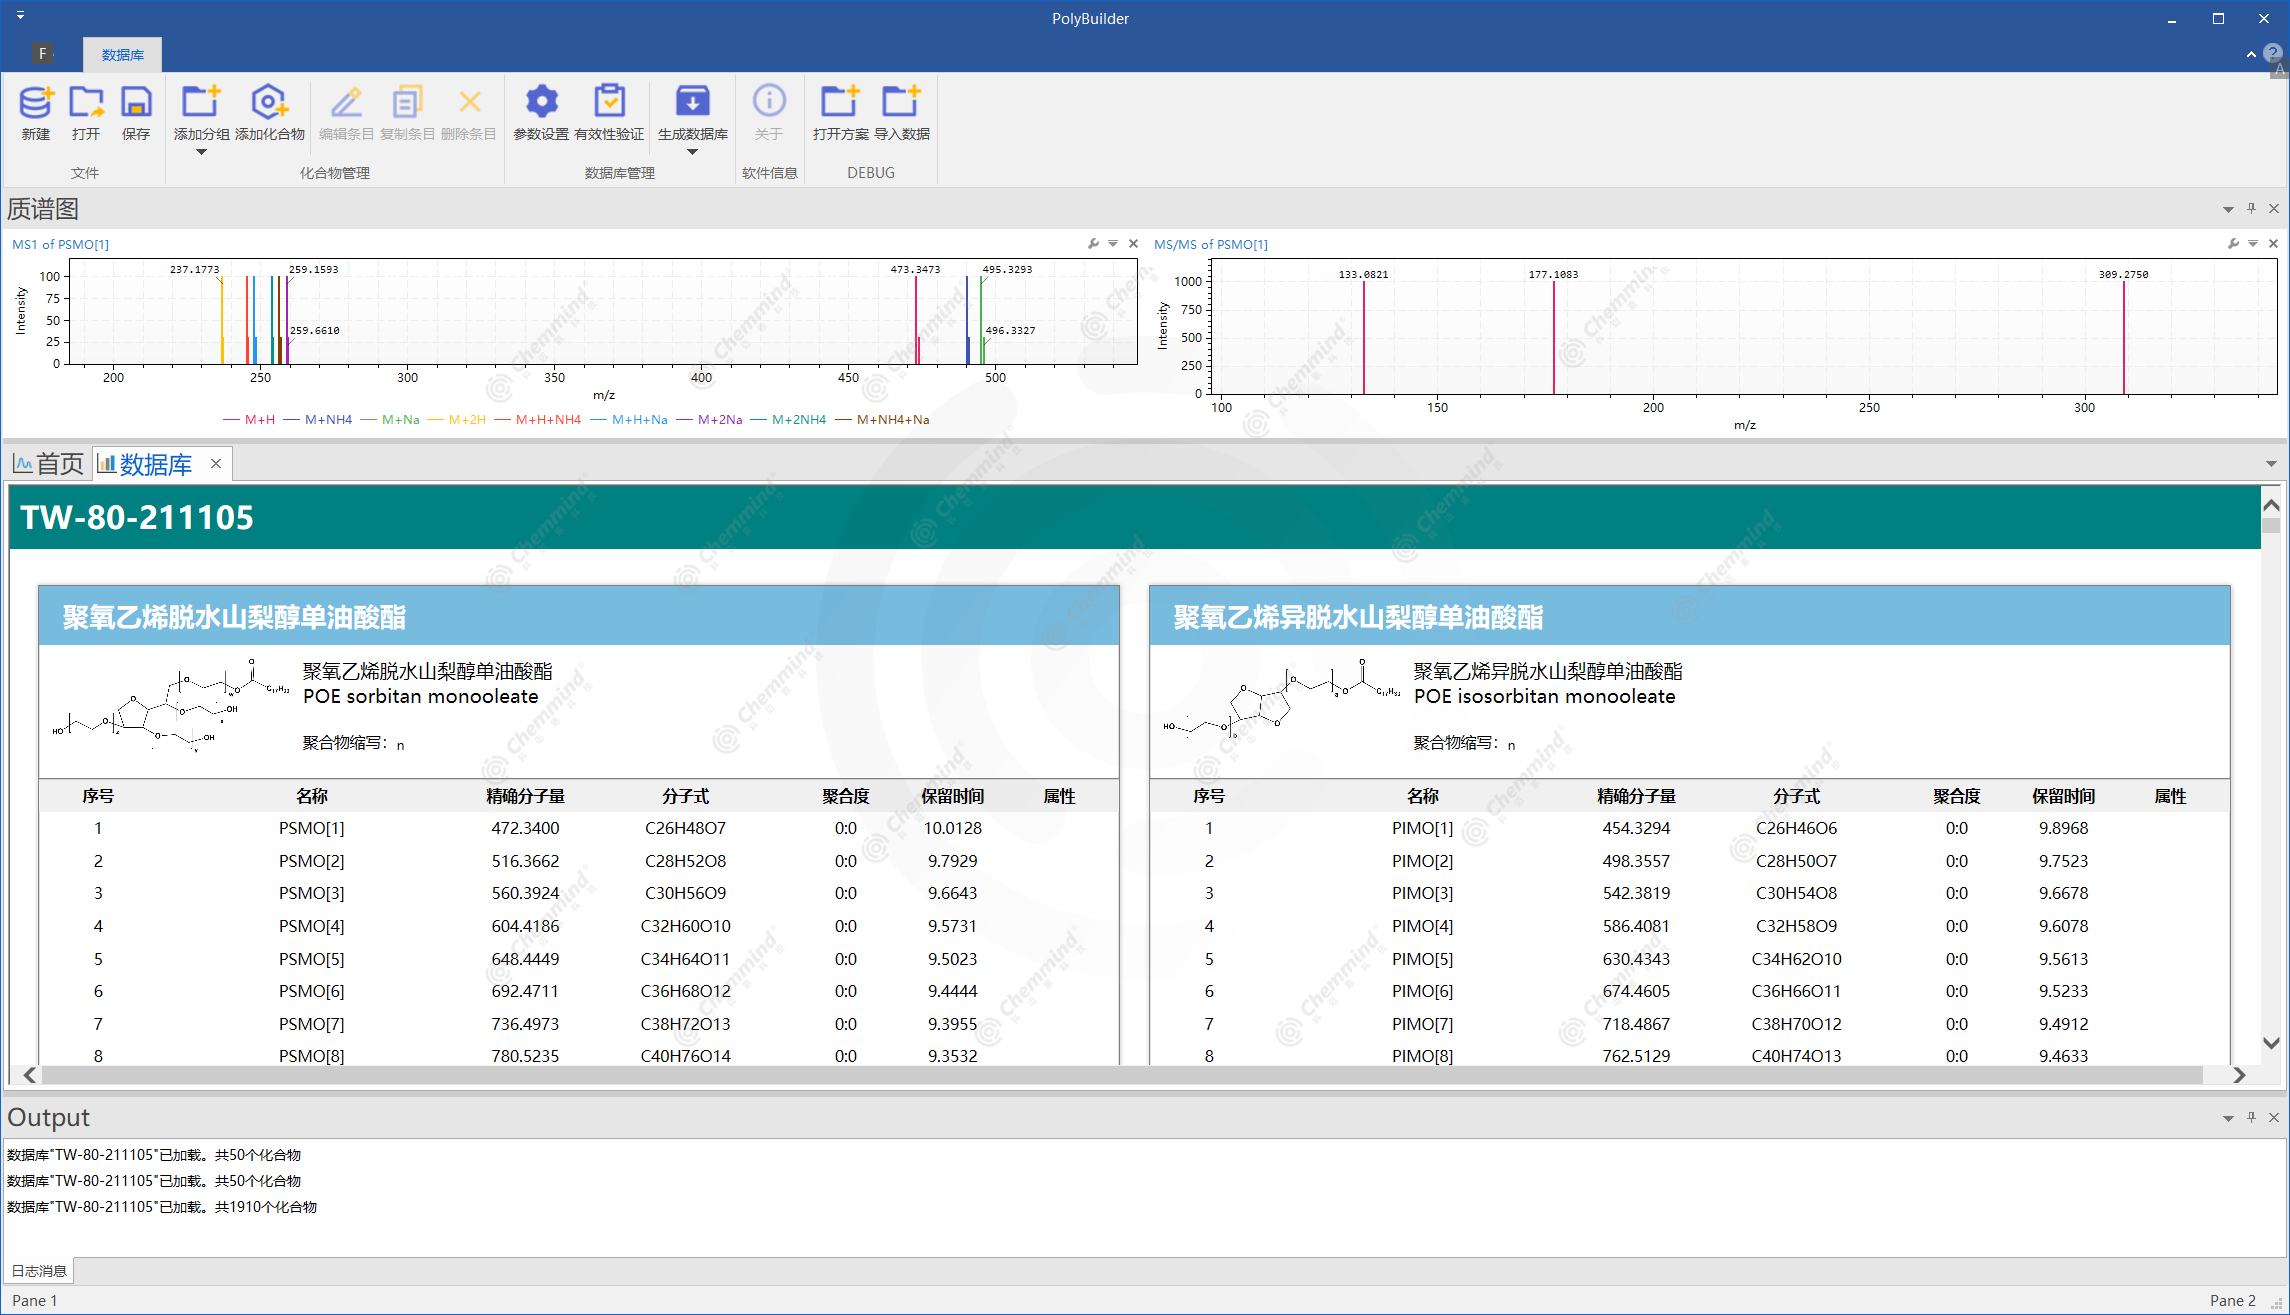Select the 数据库 ribbon tab
2290x1315 pixels.
tap(122, 55)
